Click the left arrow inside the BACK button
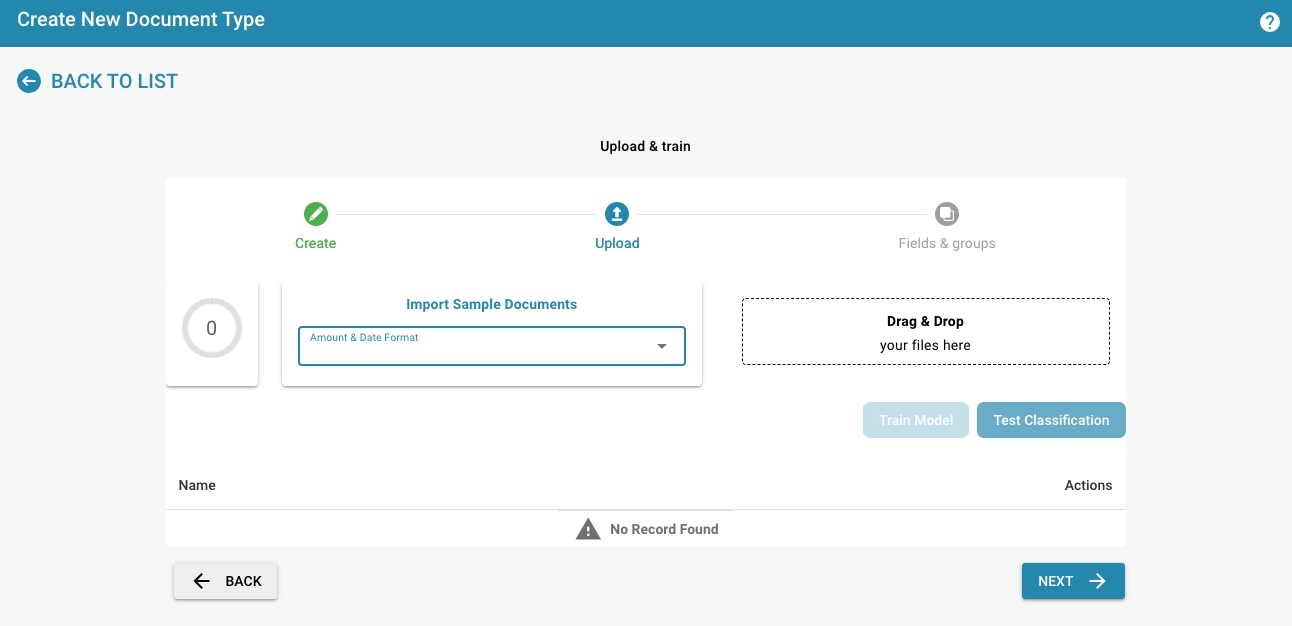Viewport: 1292px width, 626px height. (x=202, y=581)
